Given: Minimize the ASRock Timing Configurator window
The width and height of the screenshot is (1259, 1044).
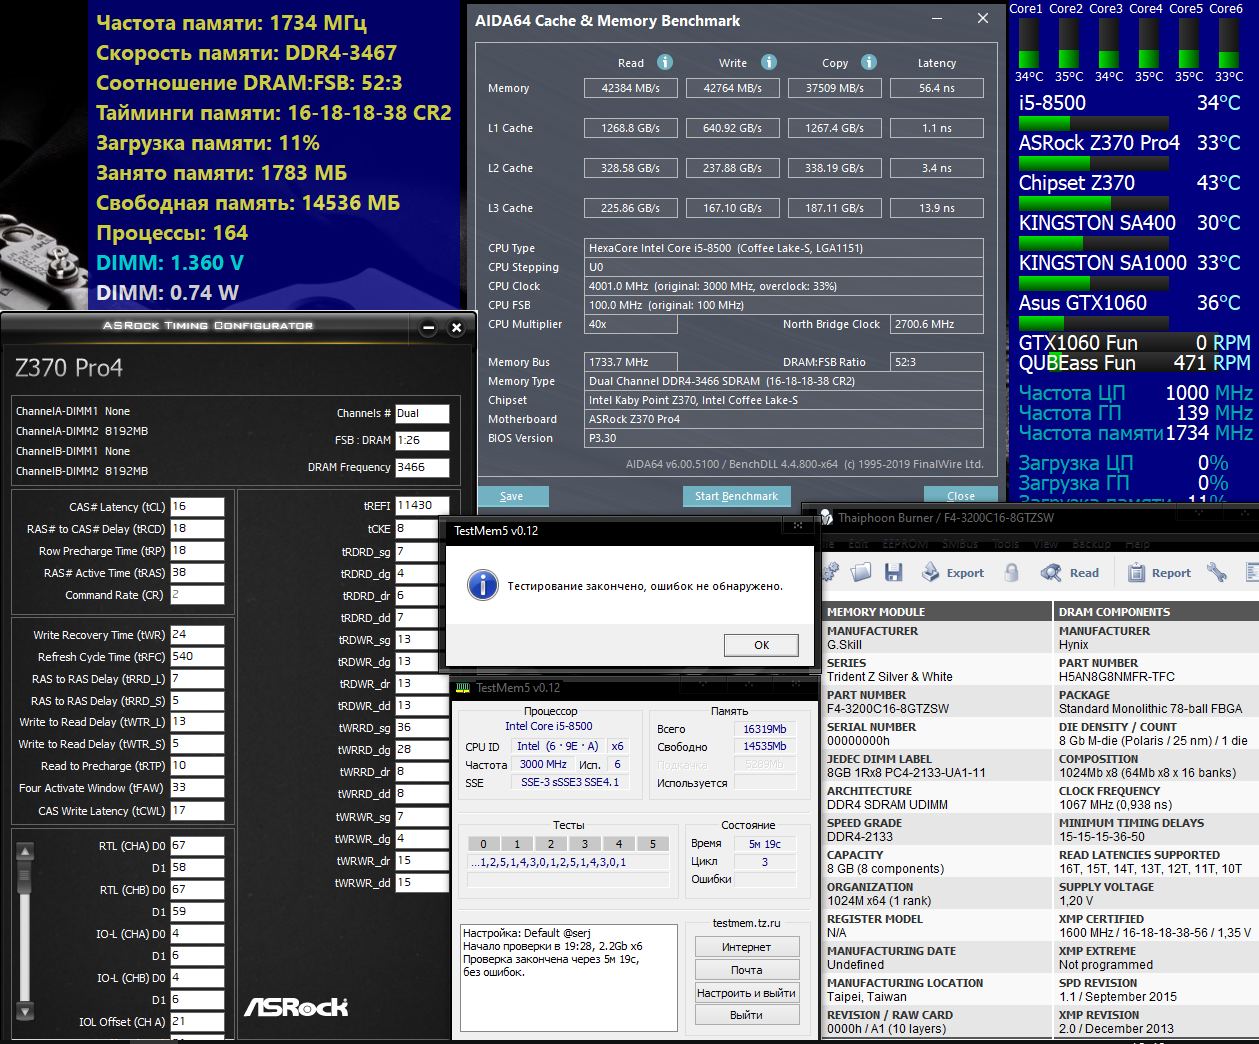Looking at the screenshot, I should (428, 327).
